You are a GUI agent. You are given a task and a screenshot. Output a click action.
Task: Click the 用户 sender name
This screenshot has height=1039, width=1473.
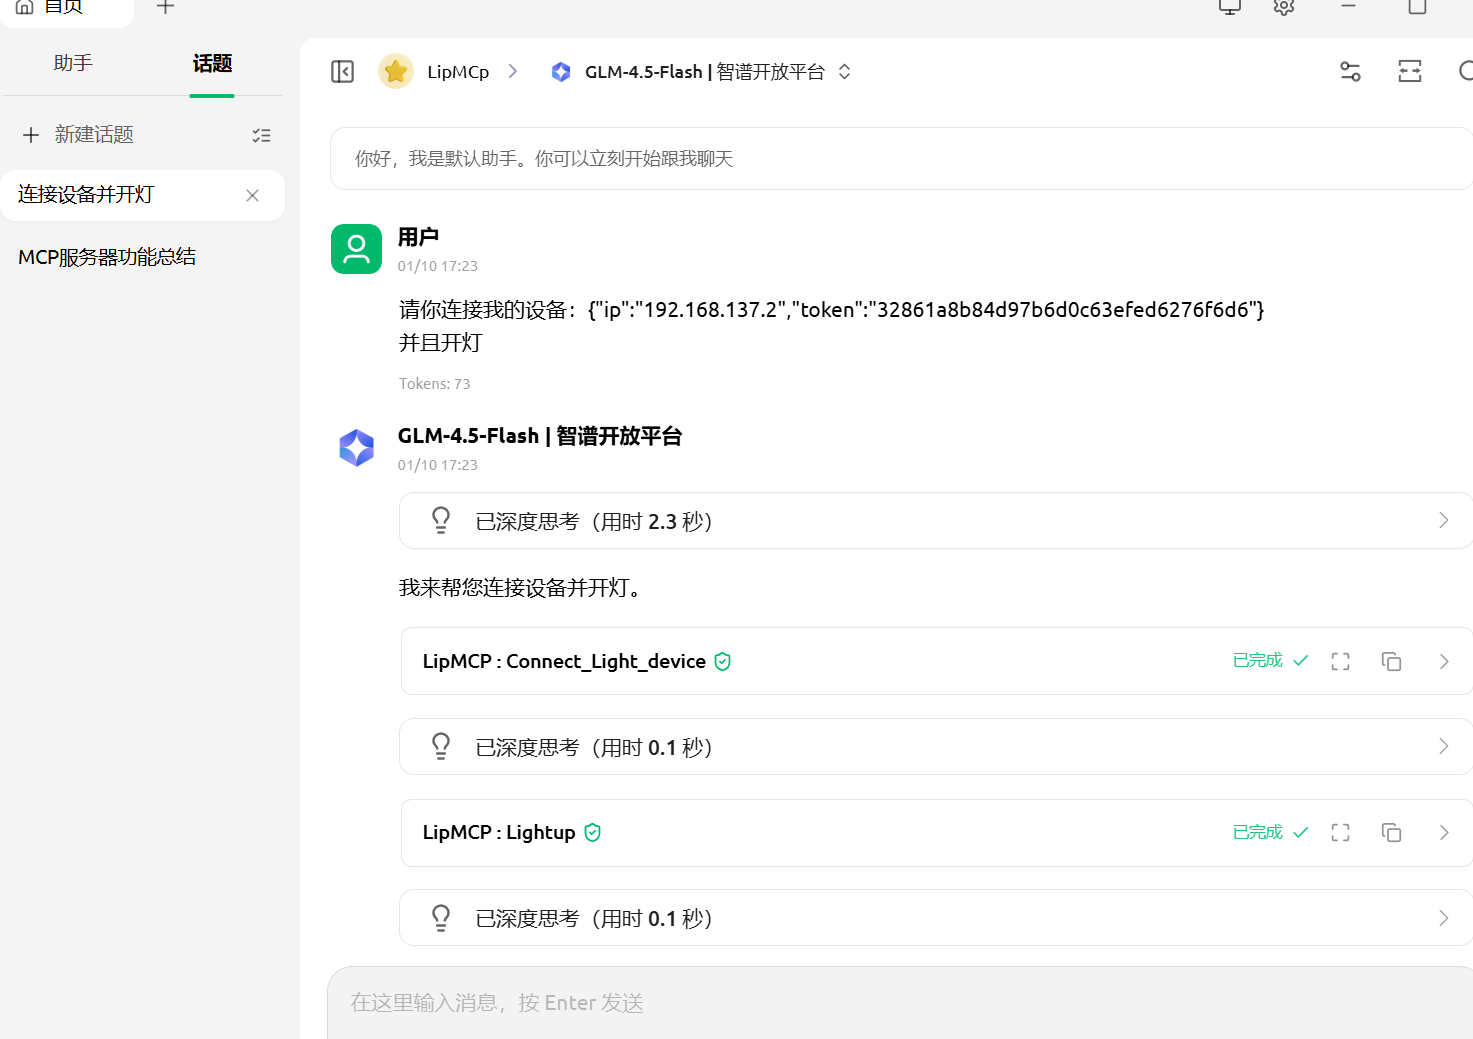pos(418,237)
